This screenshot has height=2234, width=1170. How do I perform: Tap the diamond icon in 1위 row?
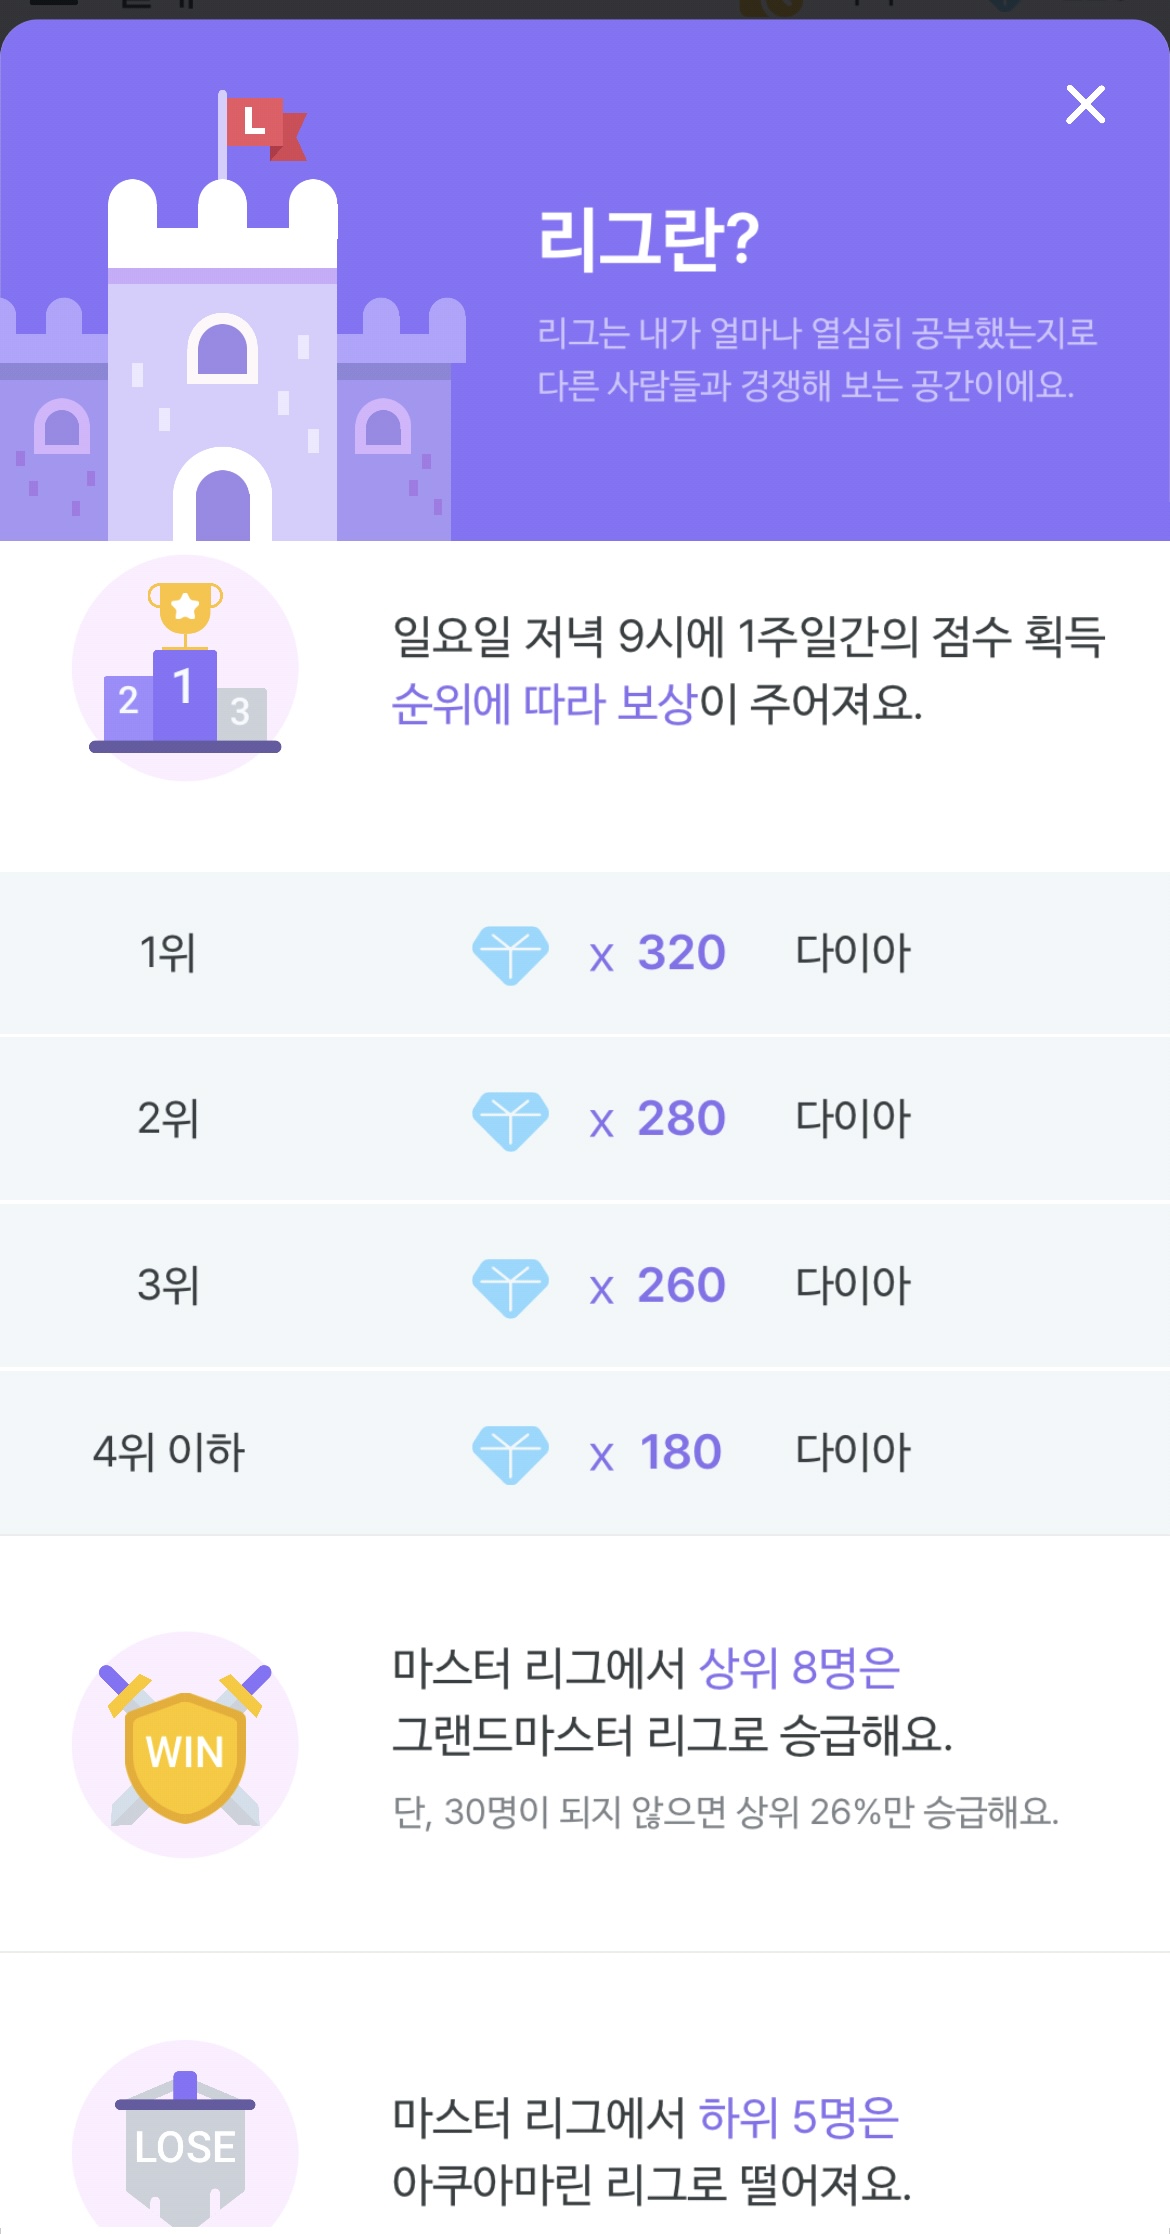(x=510, y=955)
